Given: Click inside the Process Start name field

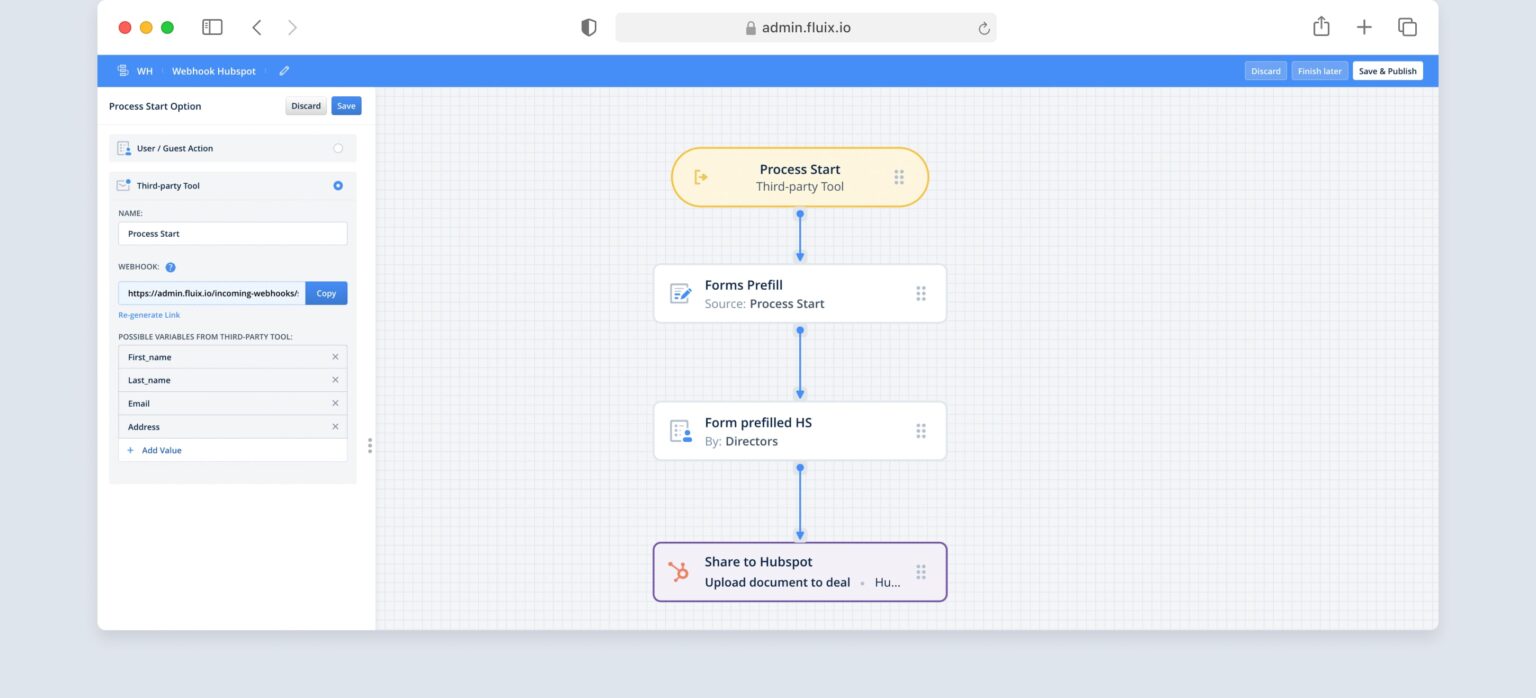Looking at the screenshot, I should click(232, 233).
